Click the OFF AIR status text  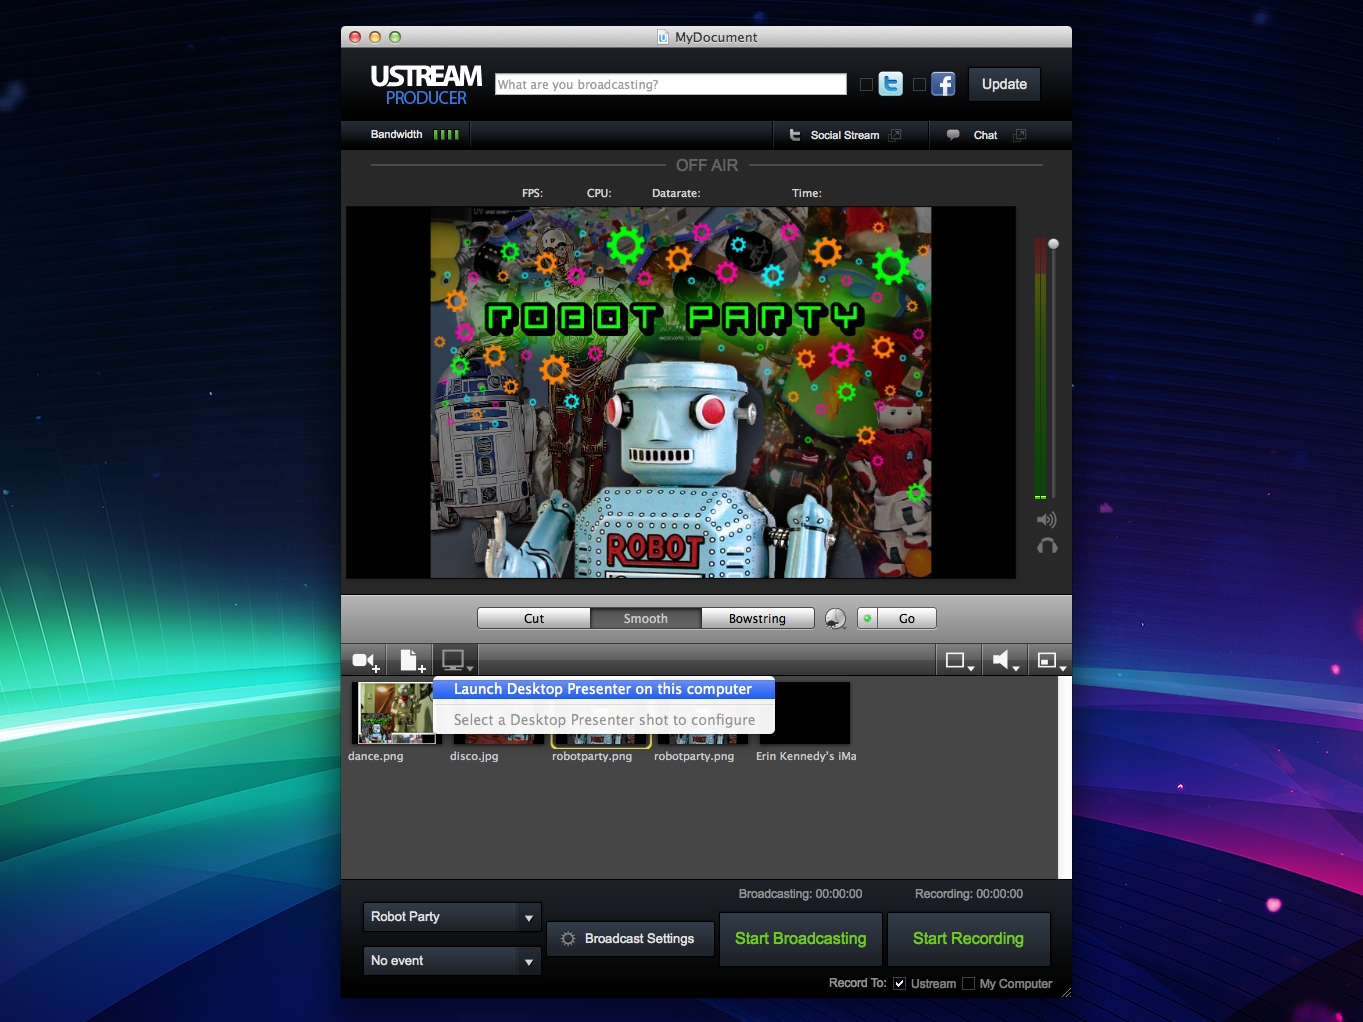tap(707, 165)
